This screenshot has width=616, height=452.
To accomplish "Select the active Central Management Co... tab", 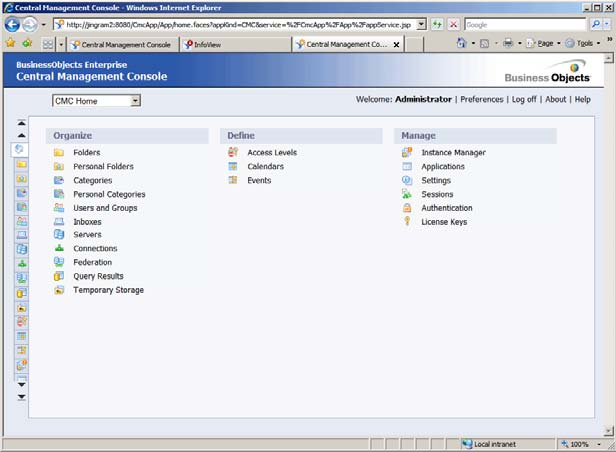I will (344, 44).
